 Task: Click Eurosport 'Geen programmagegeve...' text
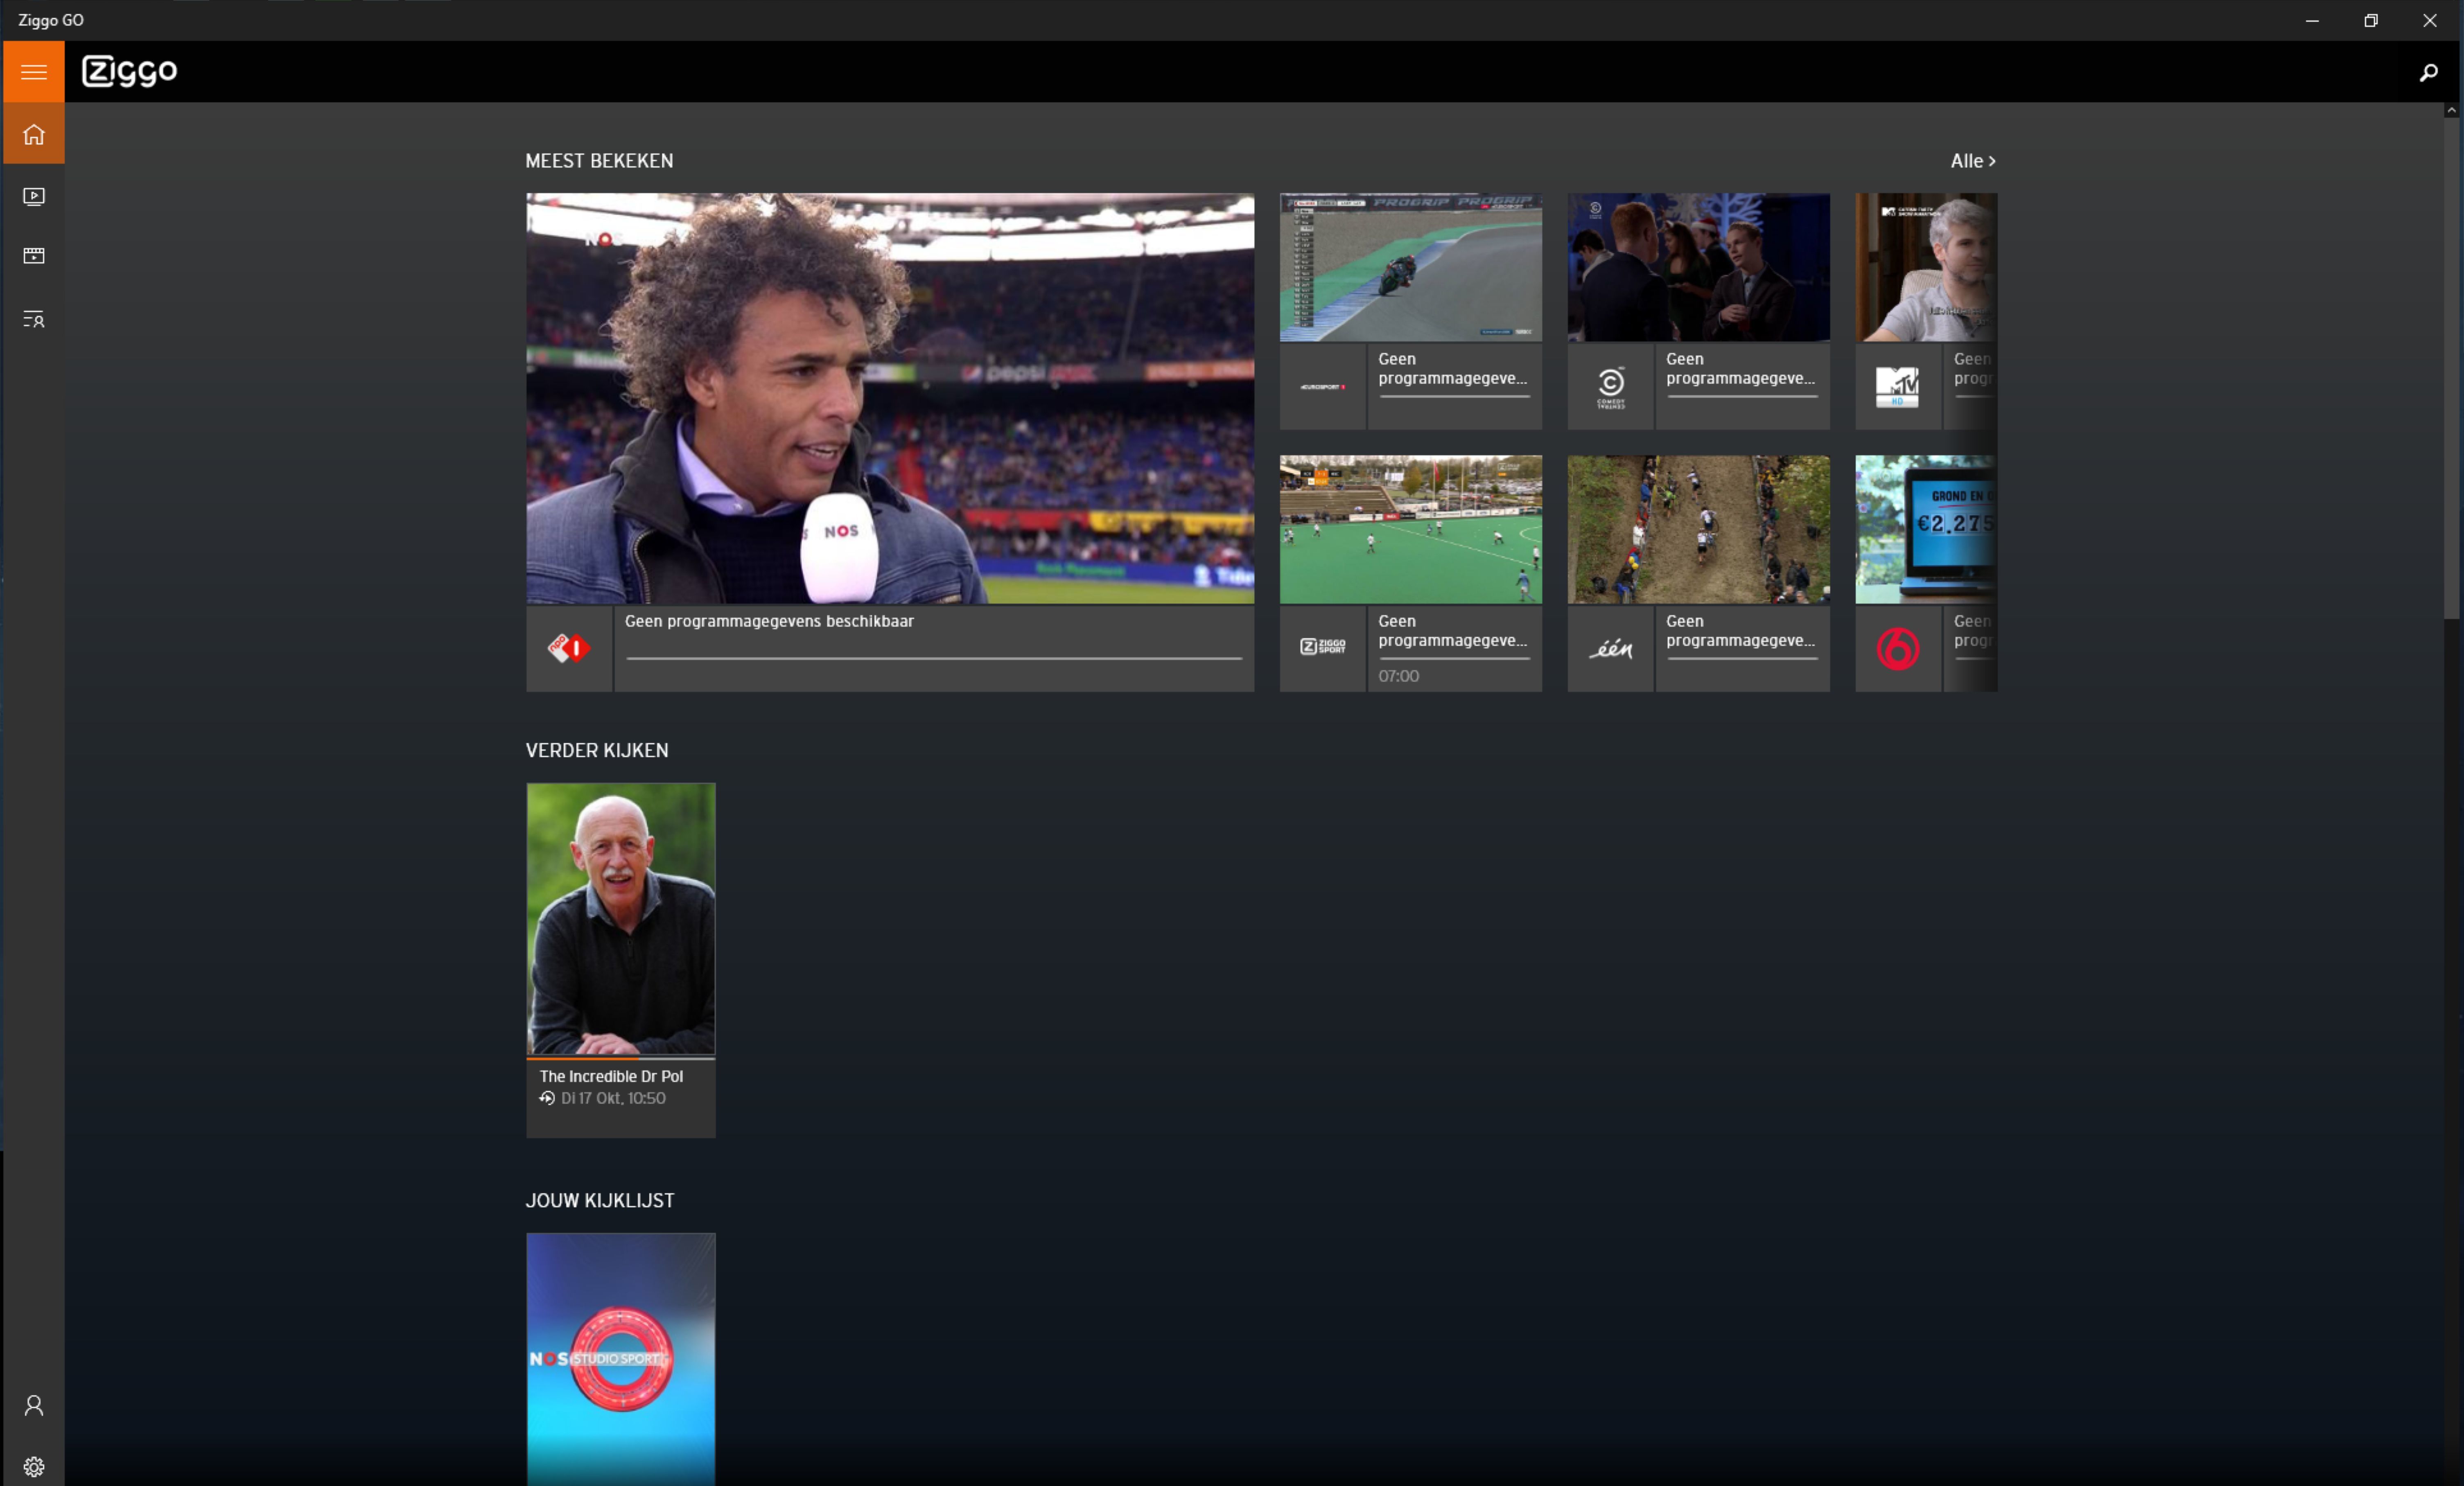pos(1452,369)
